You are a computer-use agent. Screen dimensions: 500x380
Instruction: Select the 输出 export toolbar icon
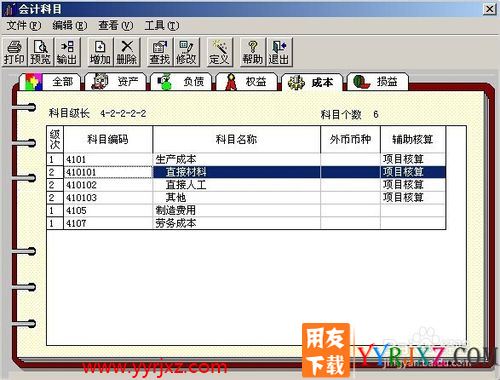point(67,52)
